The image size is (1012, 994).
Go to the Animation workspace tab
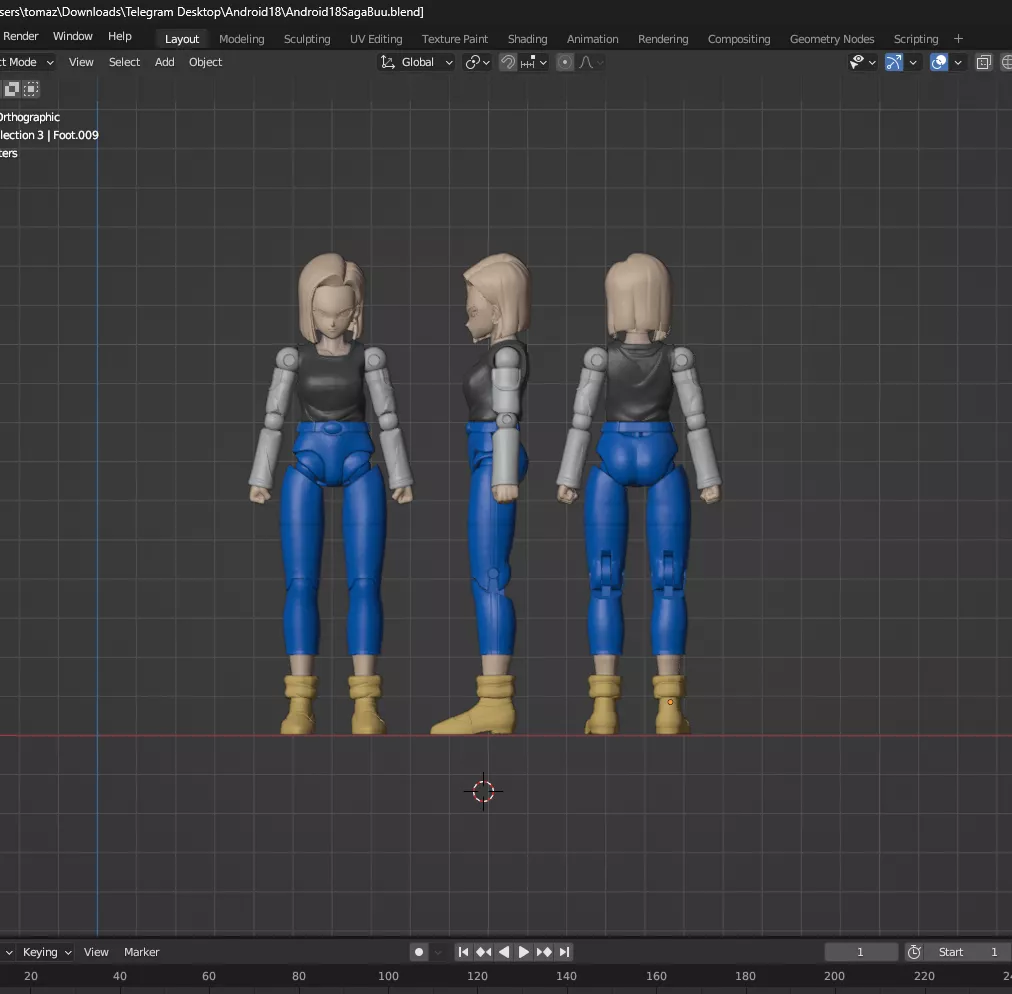point(592,39)
